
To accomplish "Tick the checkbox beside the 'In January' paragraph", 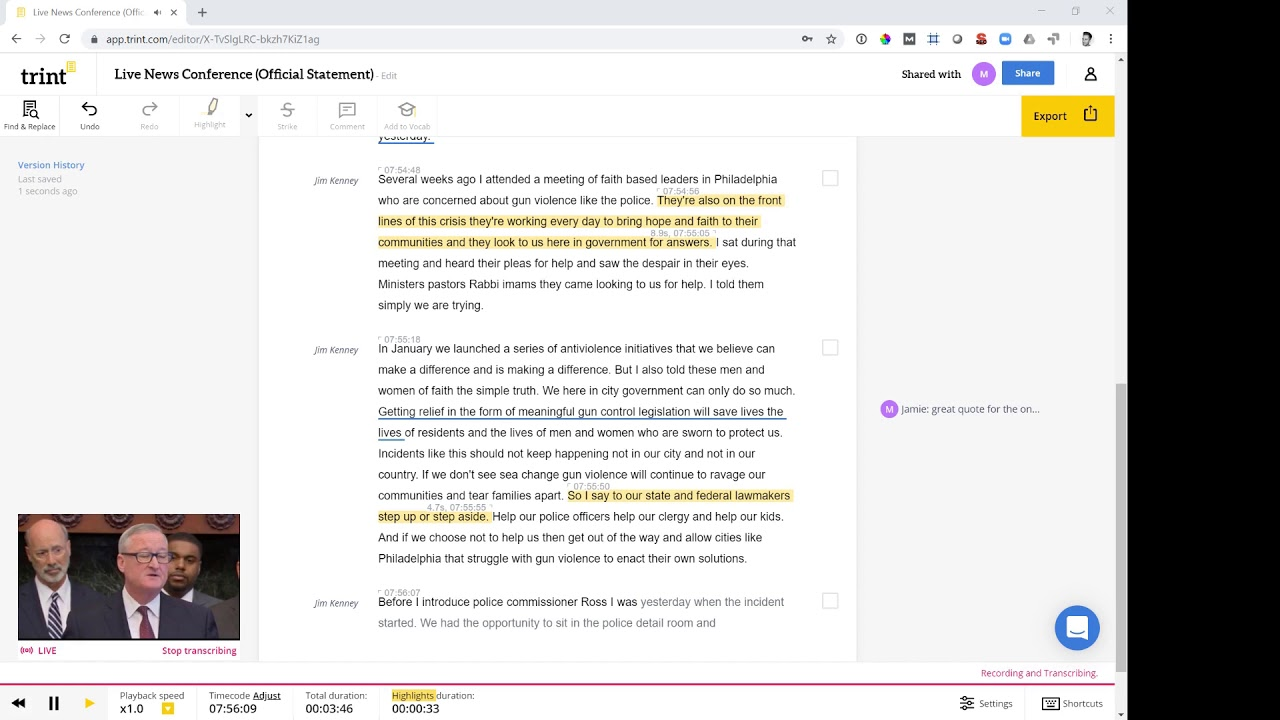I will (830, 347).
